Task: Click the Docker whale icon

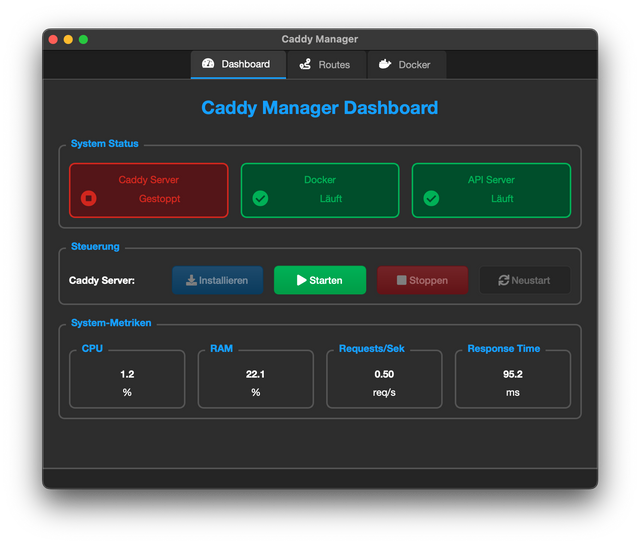Action: coord(384,64)
